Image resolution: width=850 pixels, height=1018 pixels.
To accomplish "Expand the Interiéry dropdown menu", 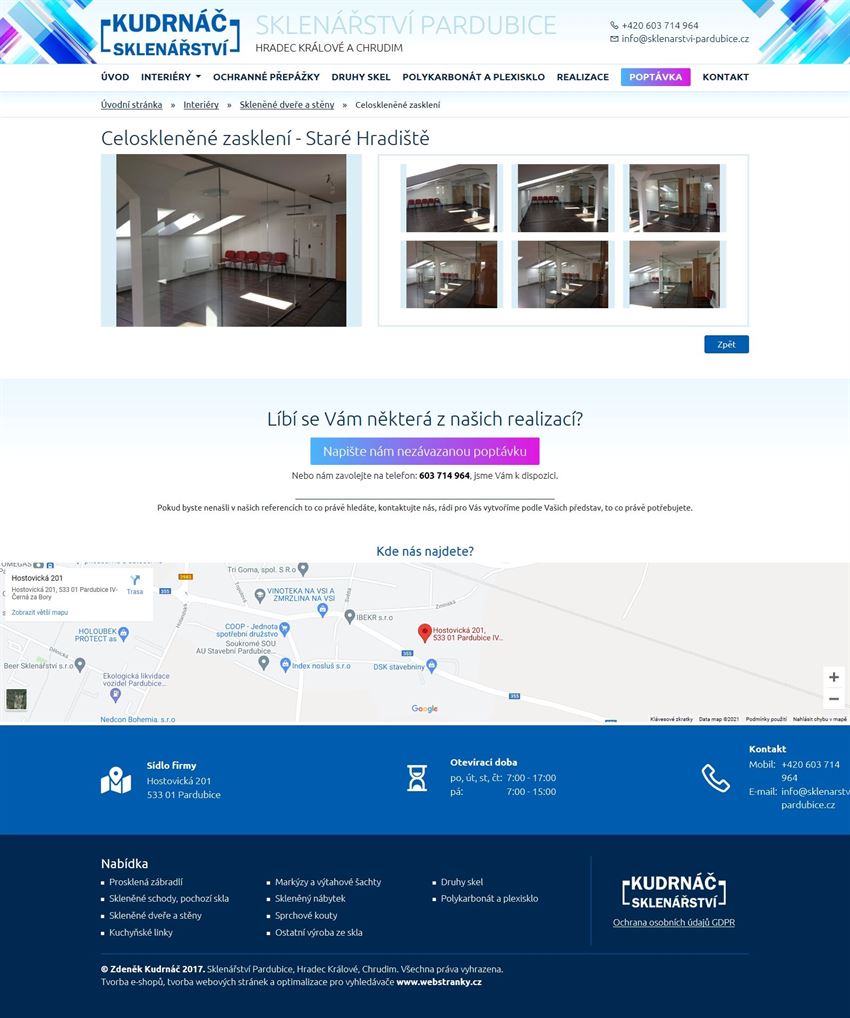I will click(171, 77).
